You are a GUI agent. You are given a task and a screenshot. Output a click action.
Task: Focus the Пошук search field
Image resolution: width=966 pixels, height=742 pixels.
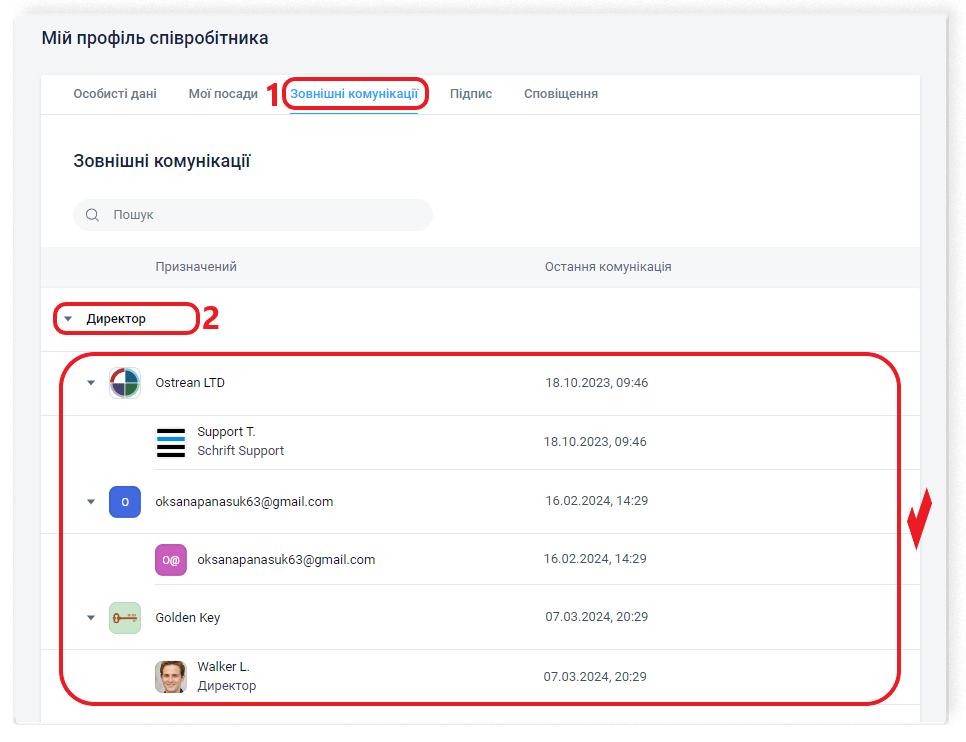coord(260,215)
